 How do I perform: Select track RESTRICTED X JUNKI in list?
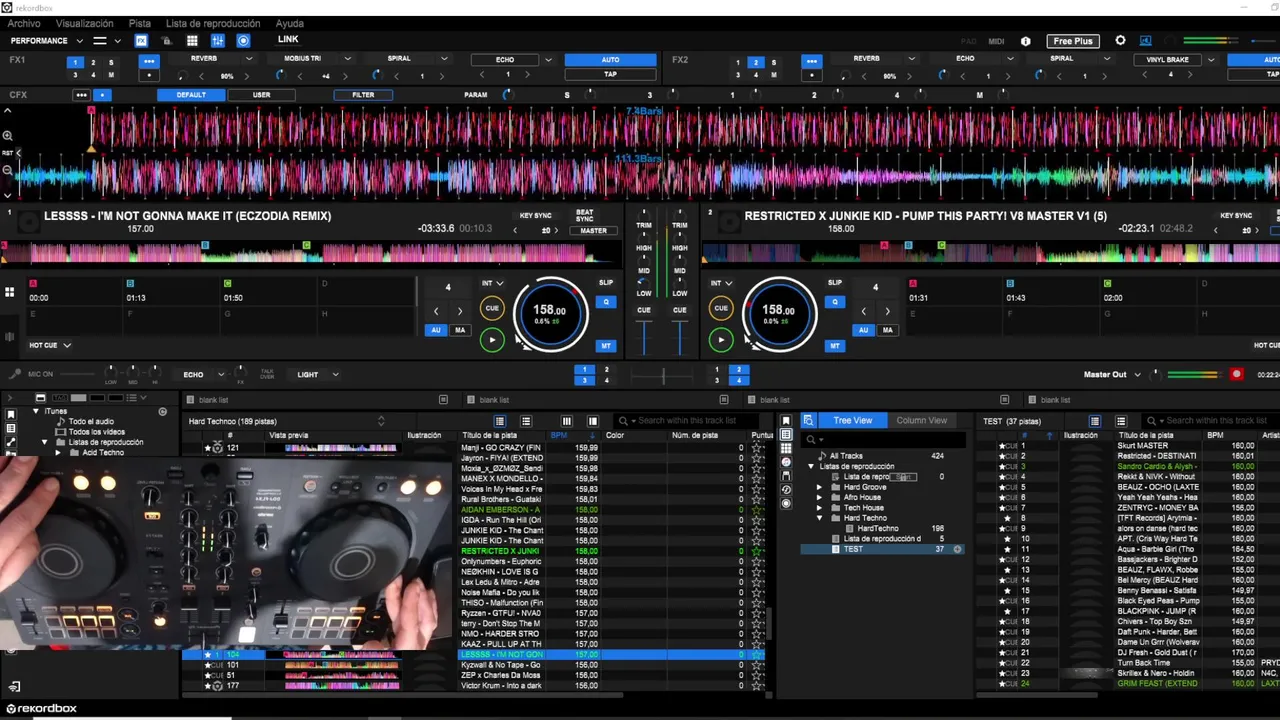pos(500,551)
